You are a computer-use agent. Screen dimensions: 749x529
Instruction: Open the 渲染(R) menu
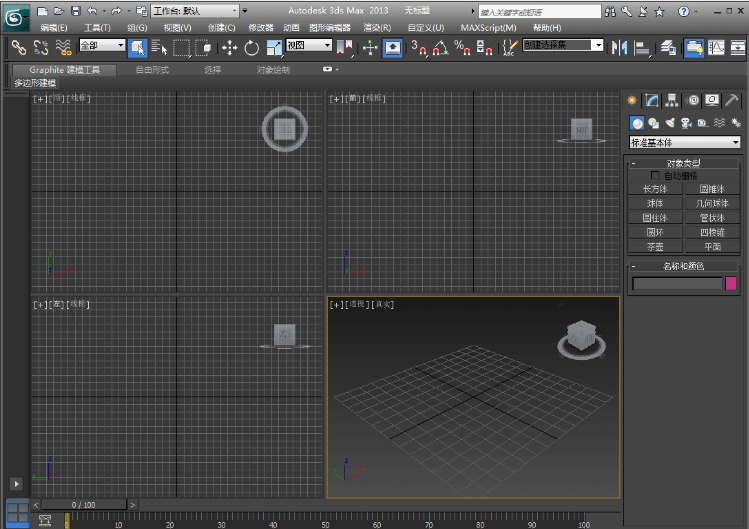(x=376, y=28)
